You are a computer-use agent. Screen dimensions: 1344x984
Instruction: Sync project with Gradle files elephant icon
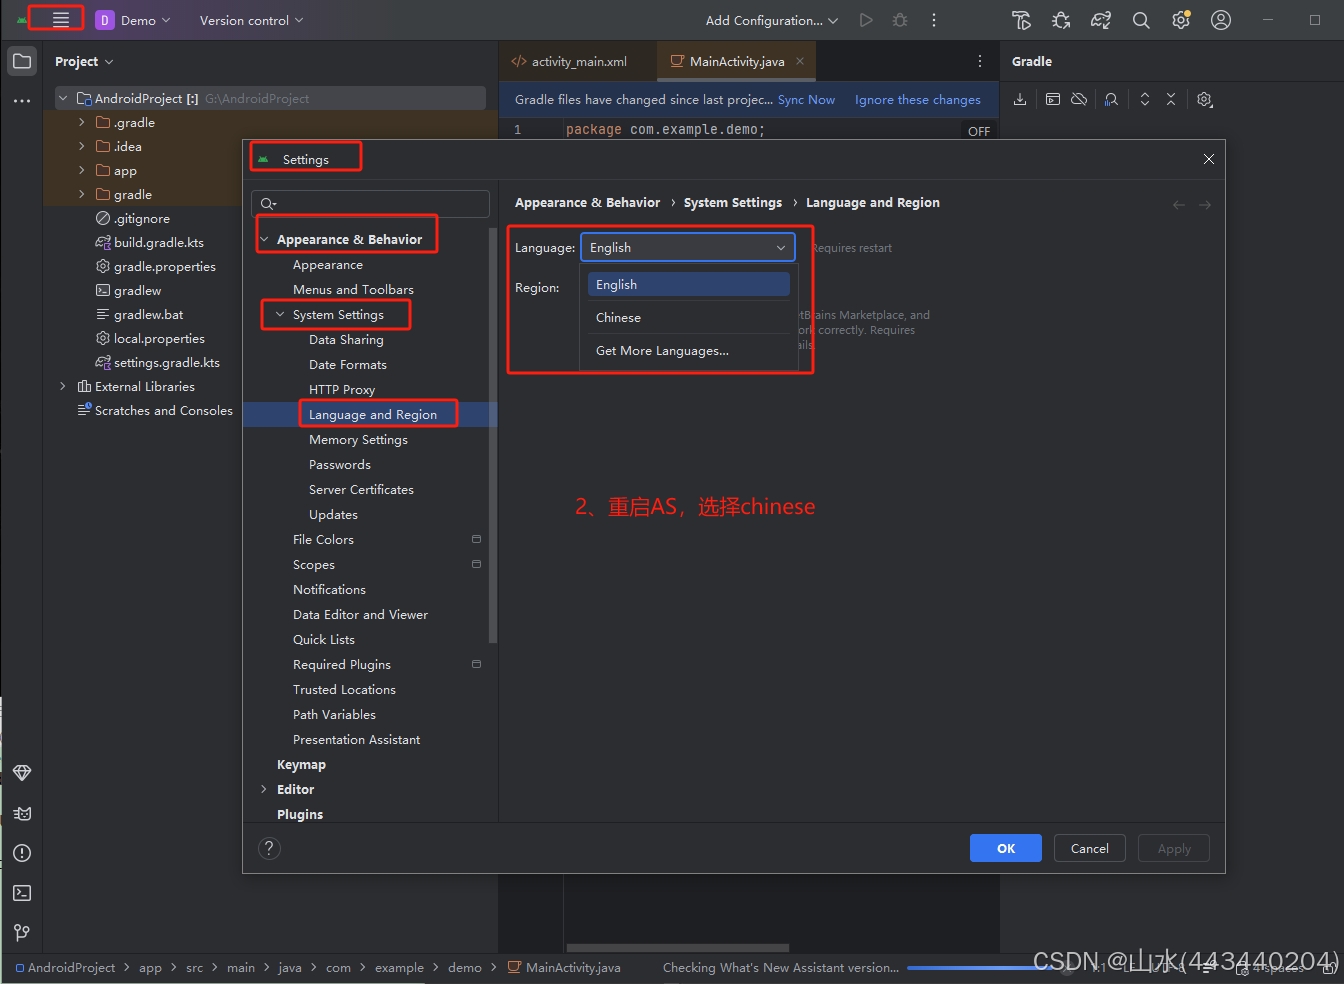[1101, 20]
